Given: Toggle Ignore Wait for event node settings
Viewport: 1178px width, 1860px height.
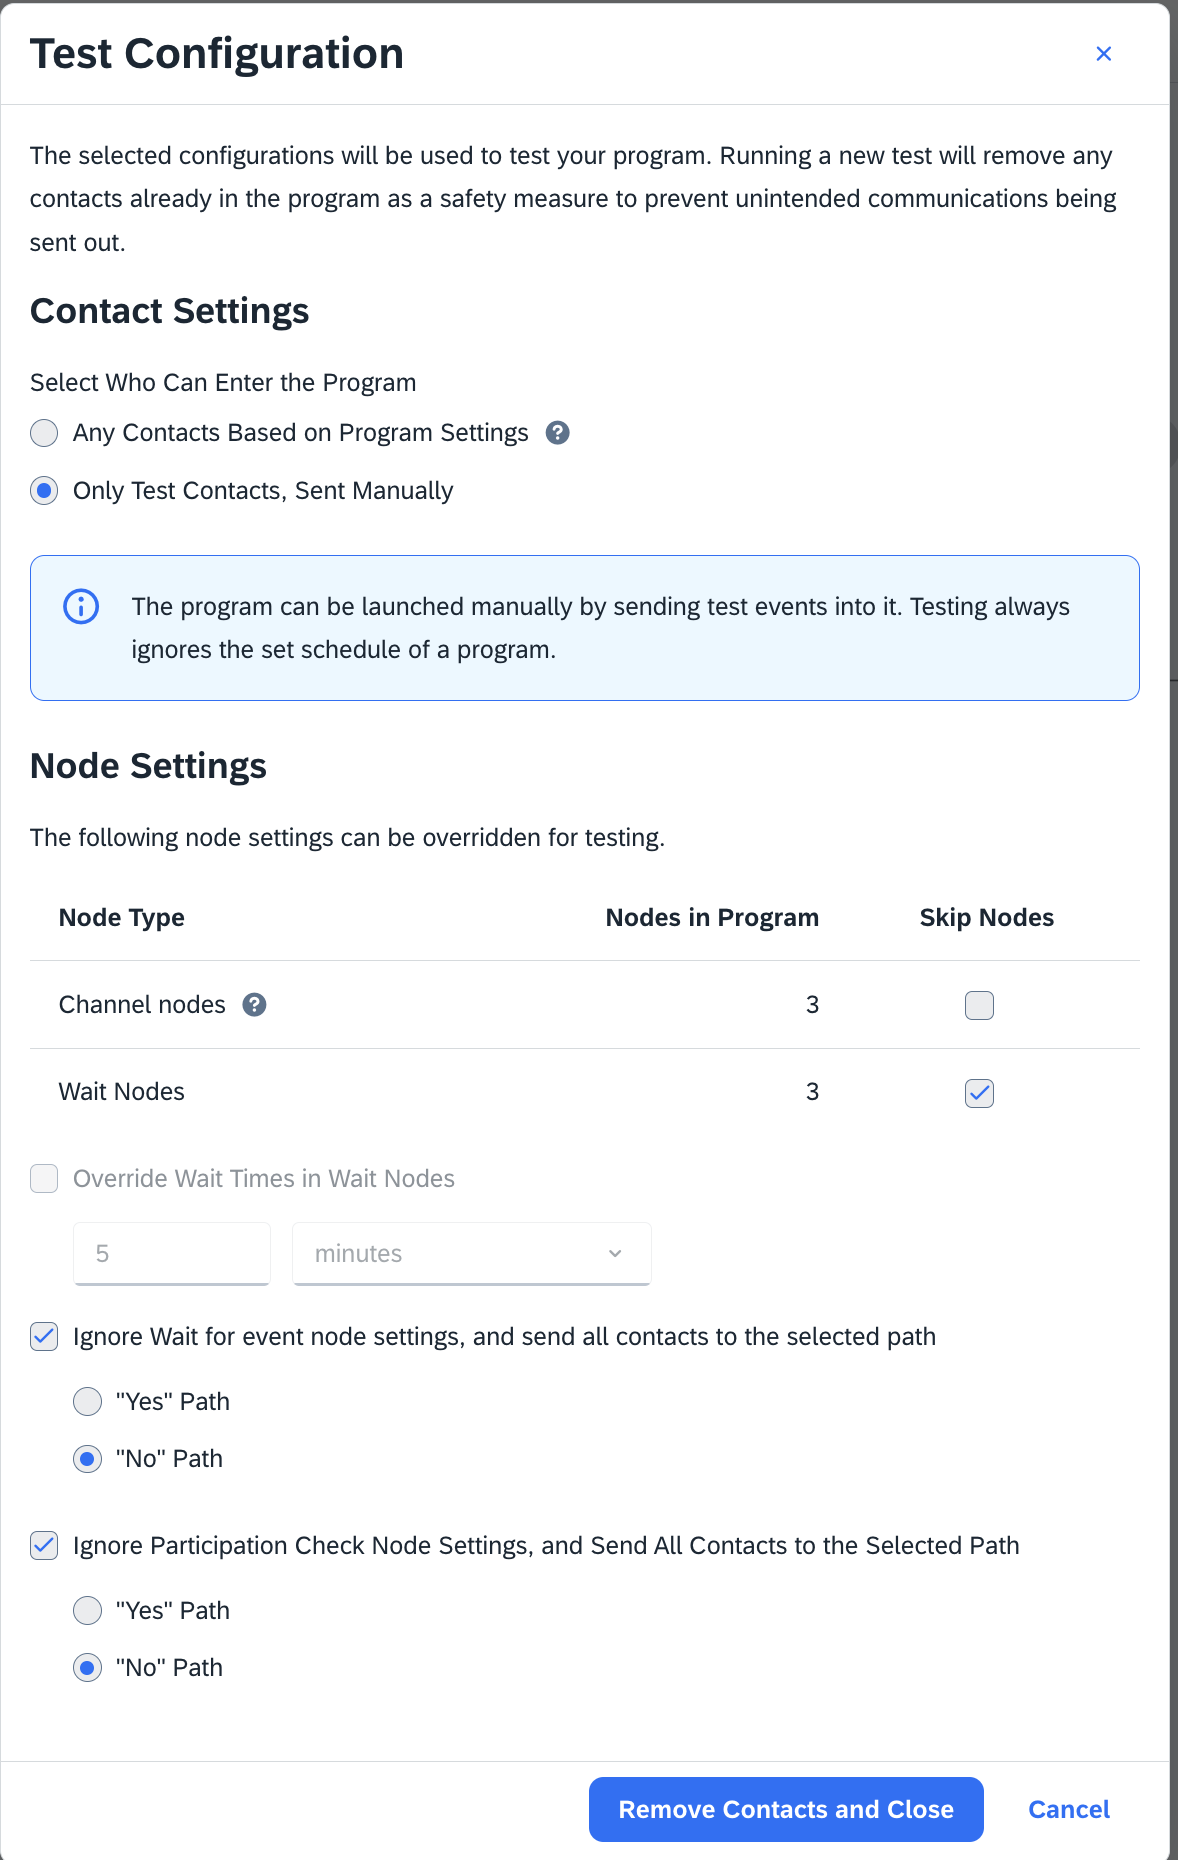Looking at the screenshot, I should pyautogui.click(x=44, y=1337).
